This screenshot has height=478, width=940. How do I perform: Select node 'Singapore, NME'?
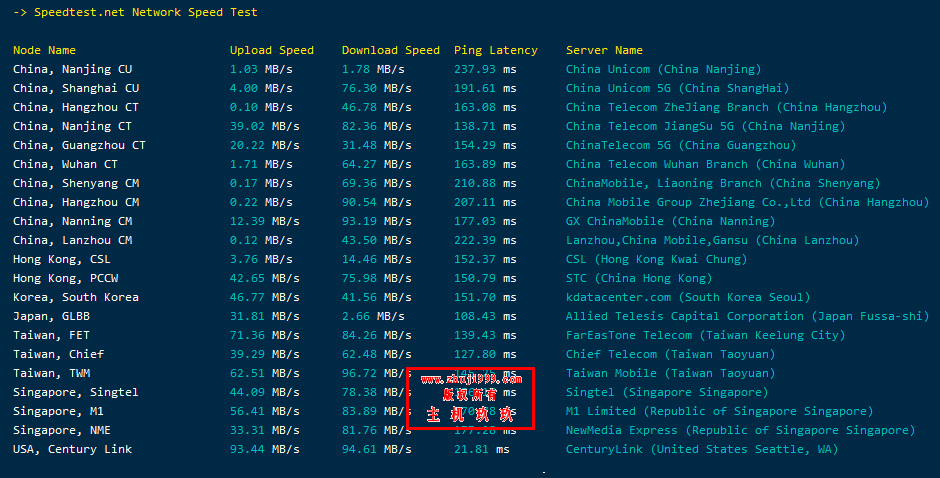[x=62, y=431]
